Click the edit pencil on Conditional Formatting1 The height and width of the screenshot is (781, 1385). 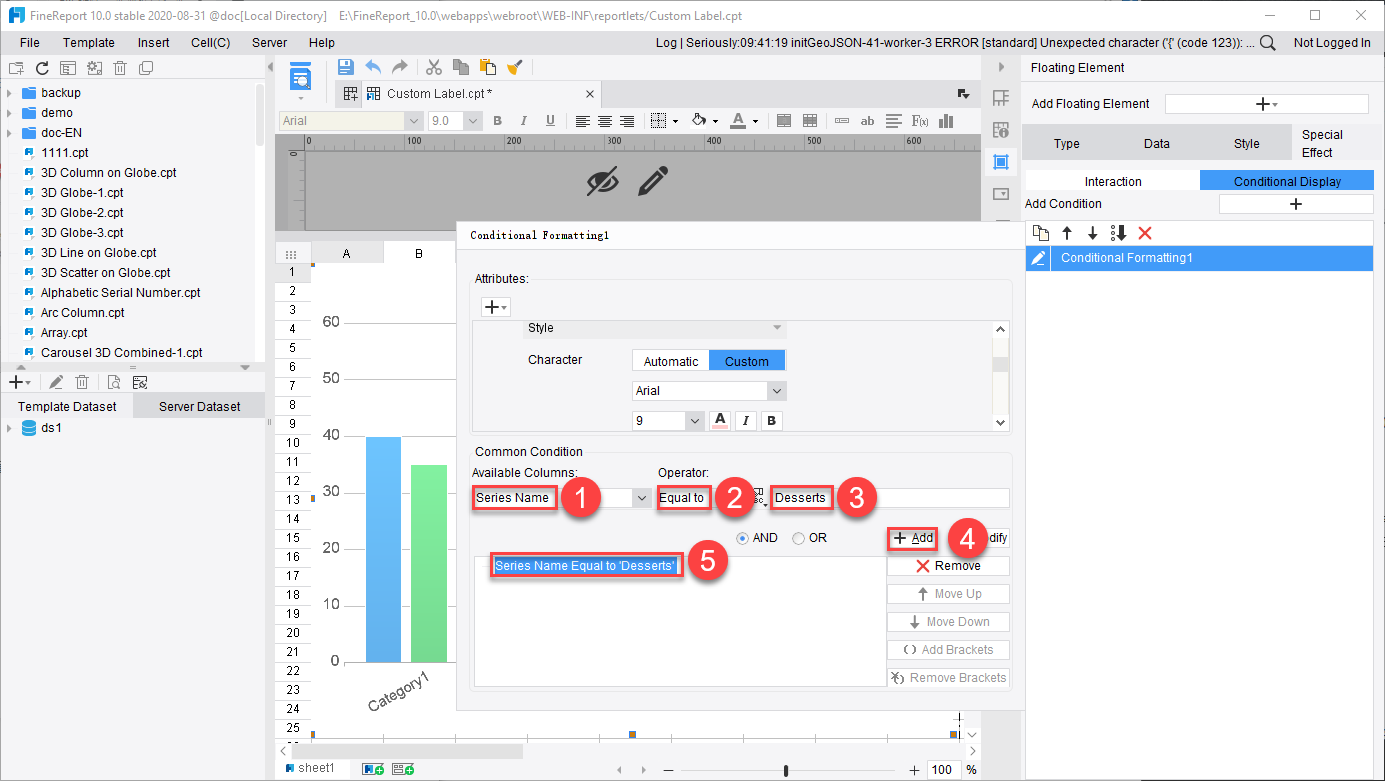click(1037, 258)
